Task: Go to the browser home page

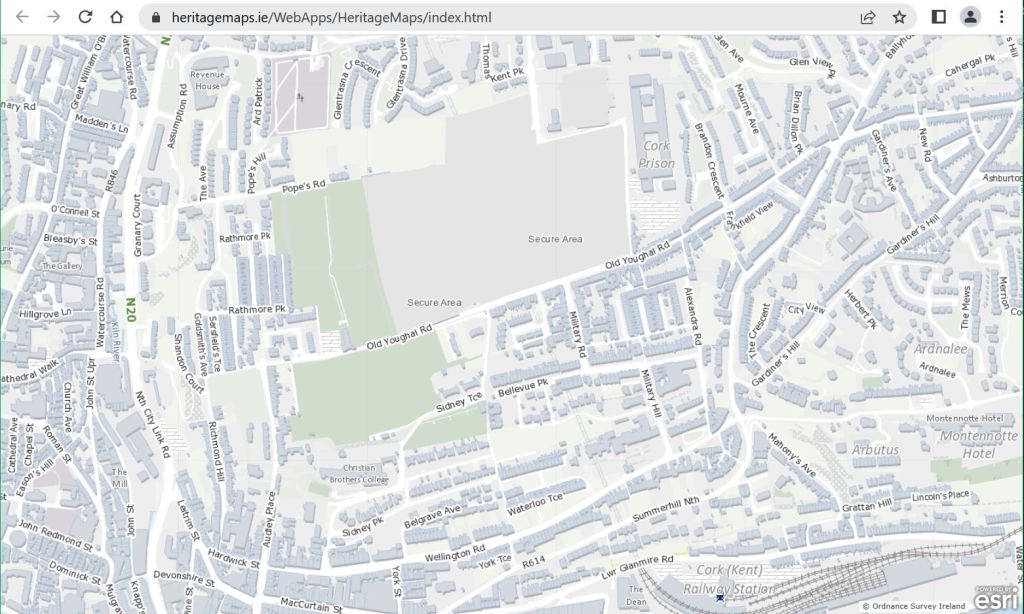Action: [117, 17]
